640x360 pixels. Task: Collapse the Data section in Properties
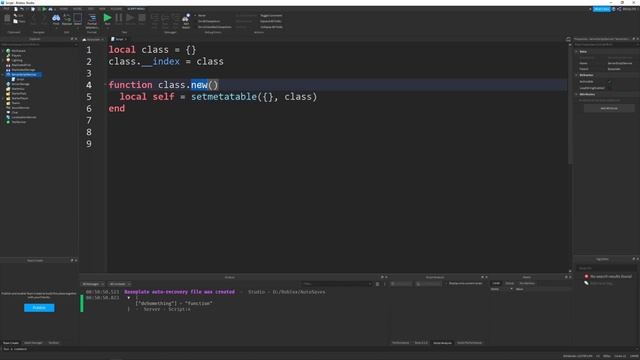click(x=576, y=51)
